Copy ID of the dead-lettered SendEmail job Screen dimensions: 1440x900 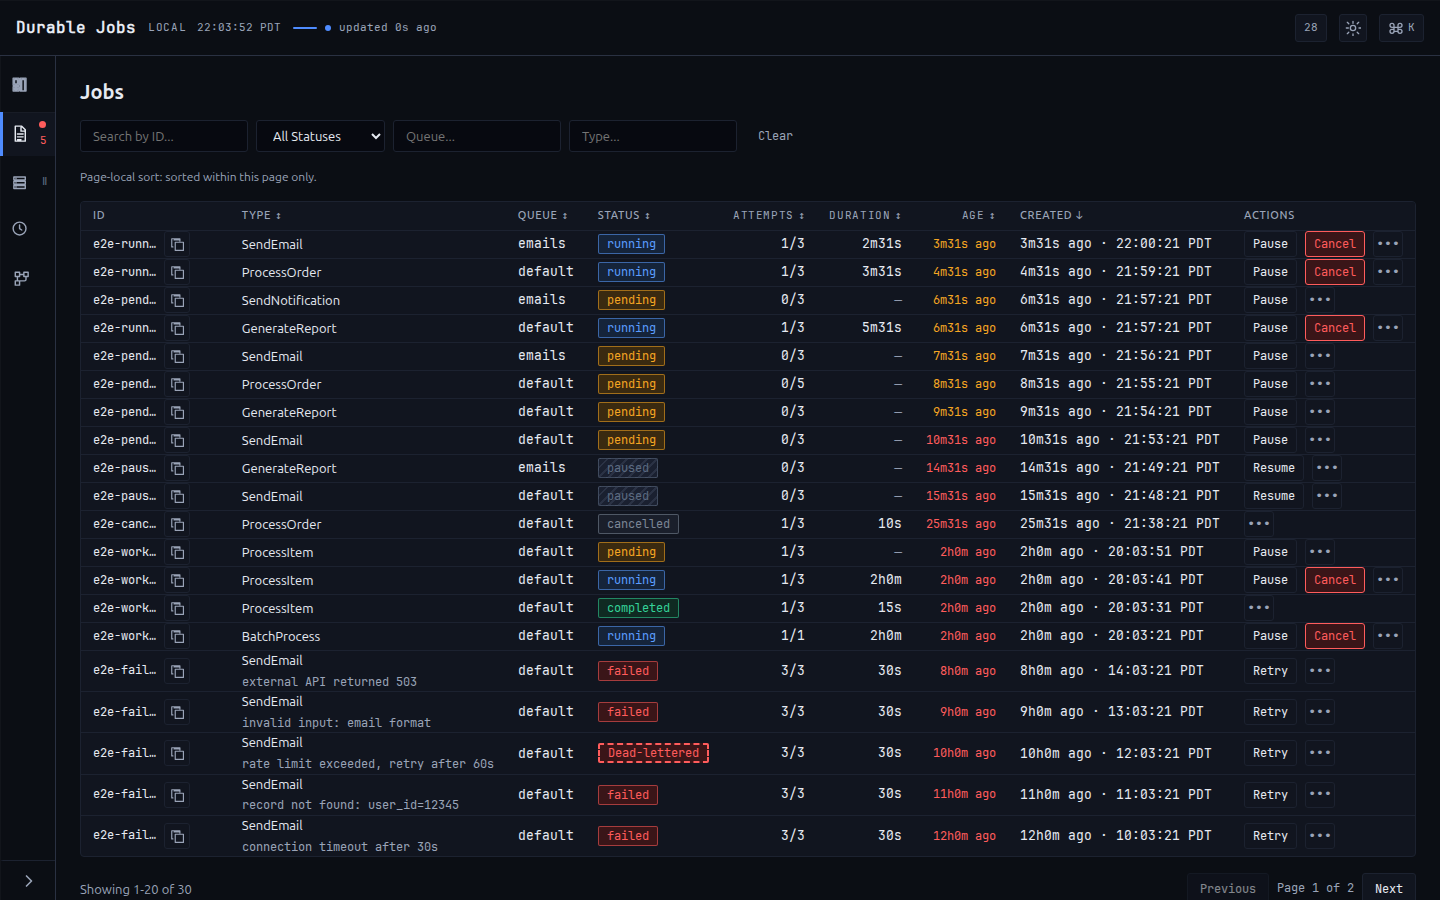pyautogui.click(x=177, y=753)
